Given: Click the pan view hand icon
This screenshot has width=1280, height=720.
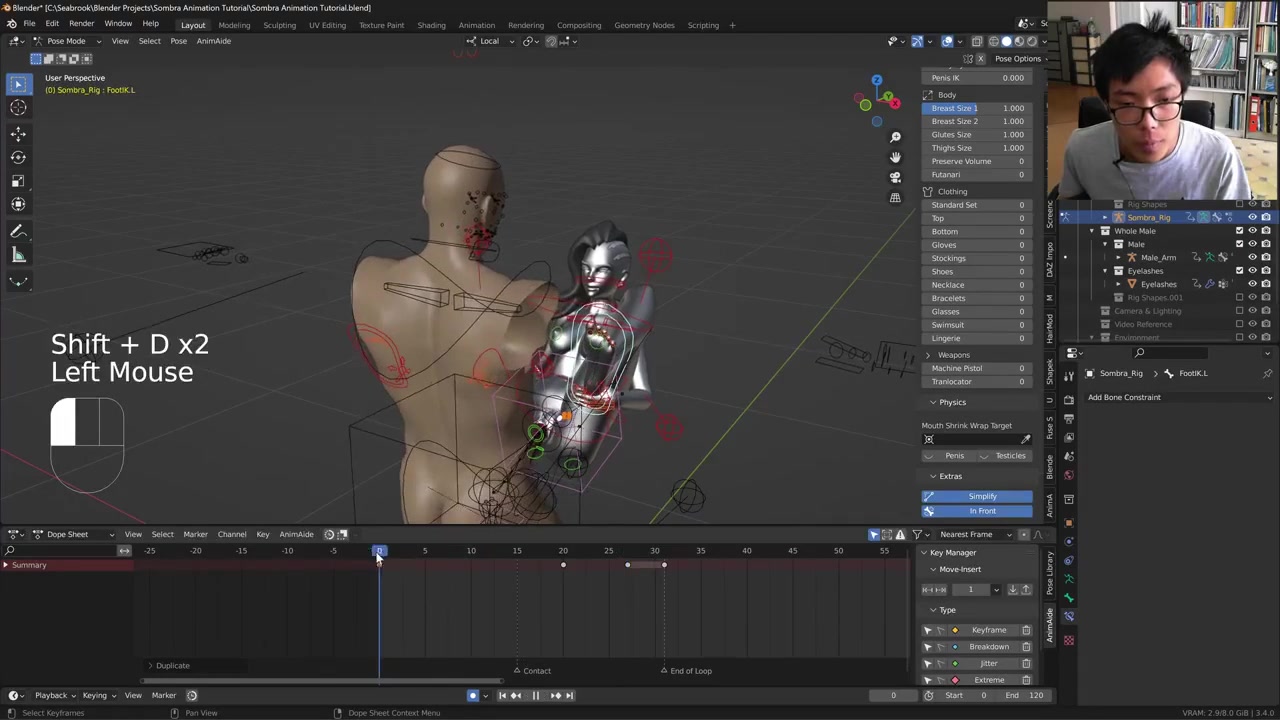Looking at the screenshot, I should 895,157.
